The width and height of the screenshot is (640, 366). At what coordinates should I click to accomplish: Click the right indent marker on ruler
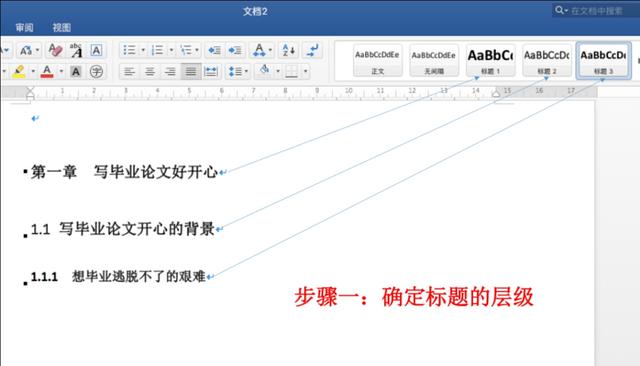(496, 93)
